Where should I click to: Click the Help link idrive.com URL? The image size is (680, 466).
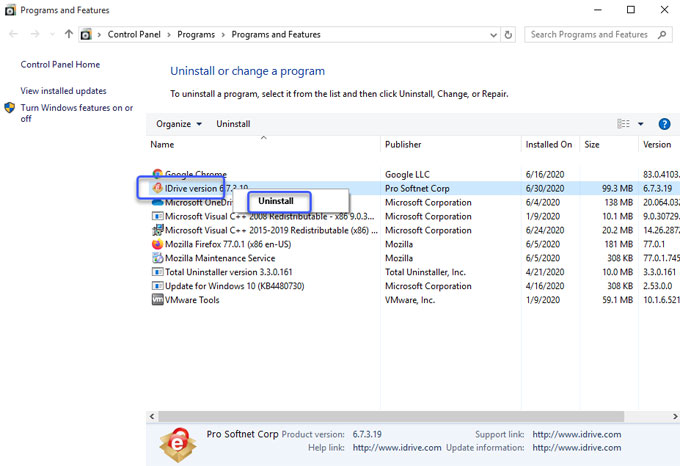[x=397, y=448]
